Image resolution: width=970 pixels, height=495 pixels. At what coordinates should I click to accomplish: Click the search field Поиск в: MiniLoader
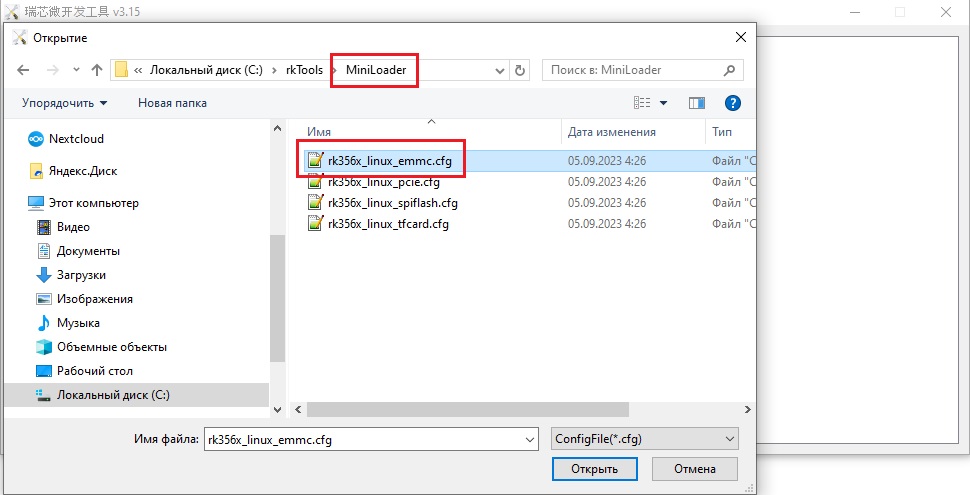(x=643, y=70)
